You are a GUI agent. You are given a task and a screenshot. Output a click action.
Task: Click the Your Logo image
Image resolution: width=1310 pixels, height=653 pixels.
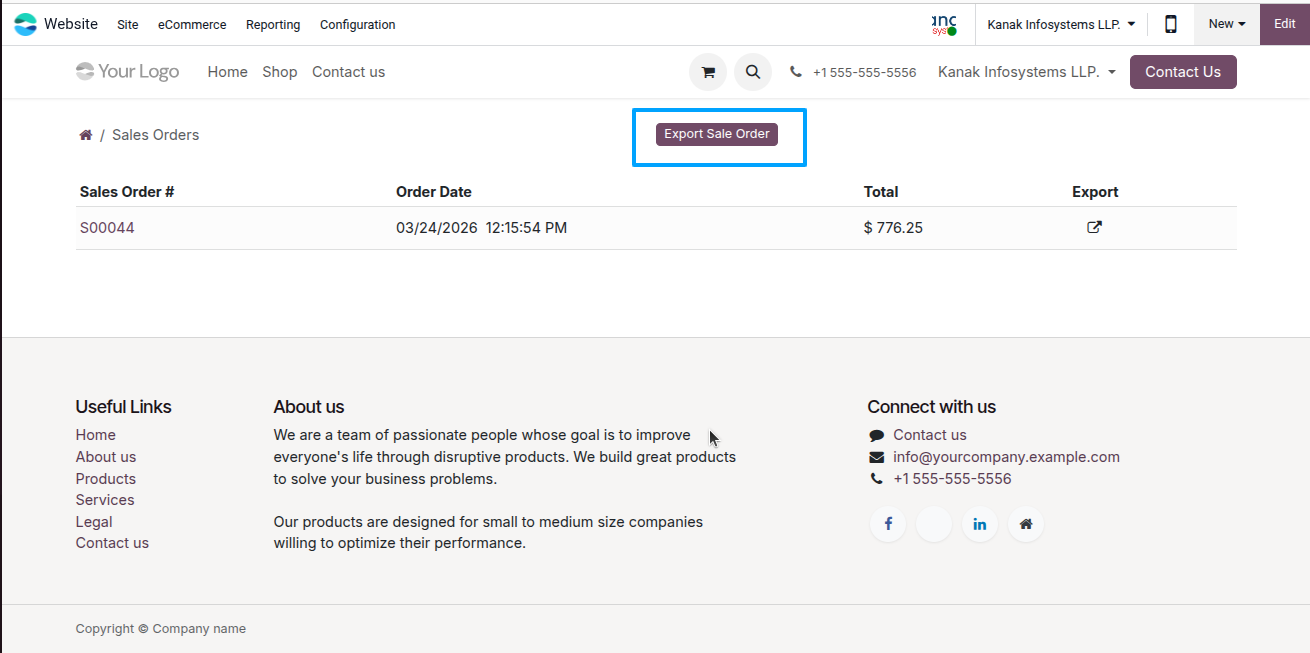pos(128,71)
